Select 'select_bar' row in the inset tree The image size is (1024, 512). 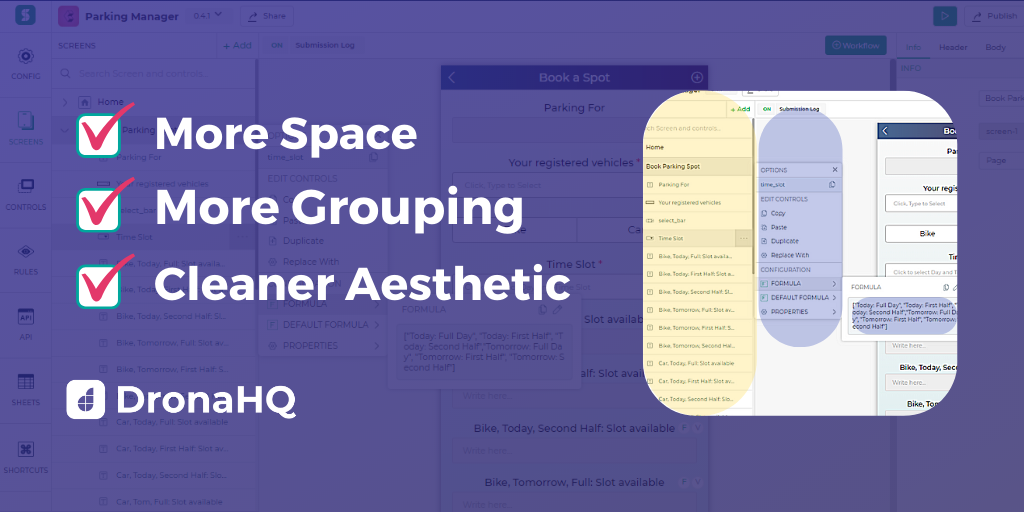(x=697, y=221)
